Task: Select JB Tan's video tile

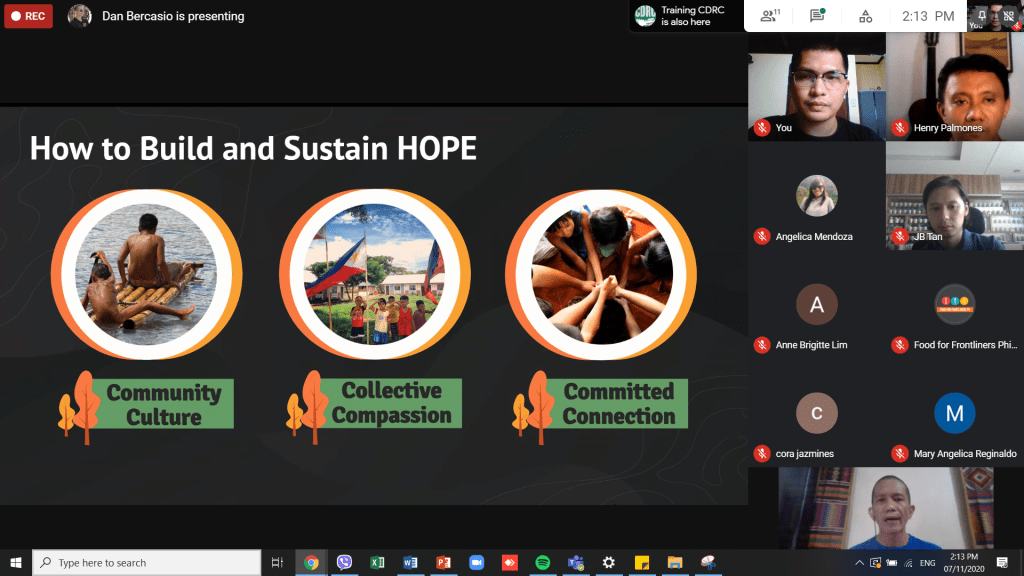Action: click(x=954, y=196)
